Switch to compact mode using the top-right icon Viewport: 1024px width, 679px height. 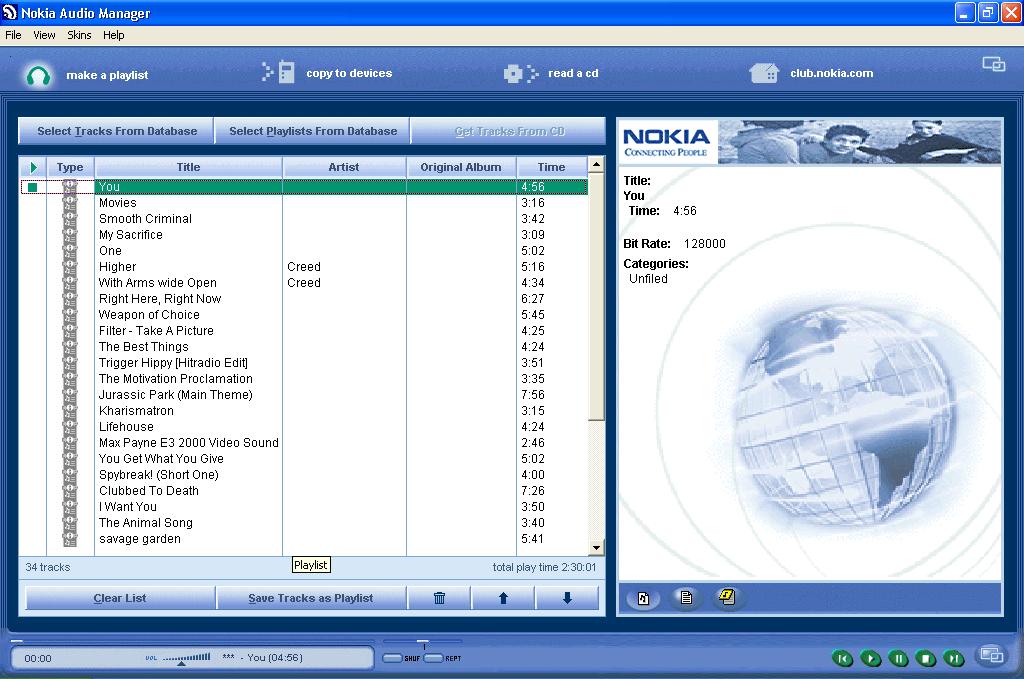click(x=993, y=64)
